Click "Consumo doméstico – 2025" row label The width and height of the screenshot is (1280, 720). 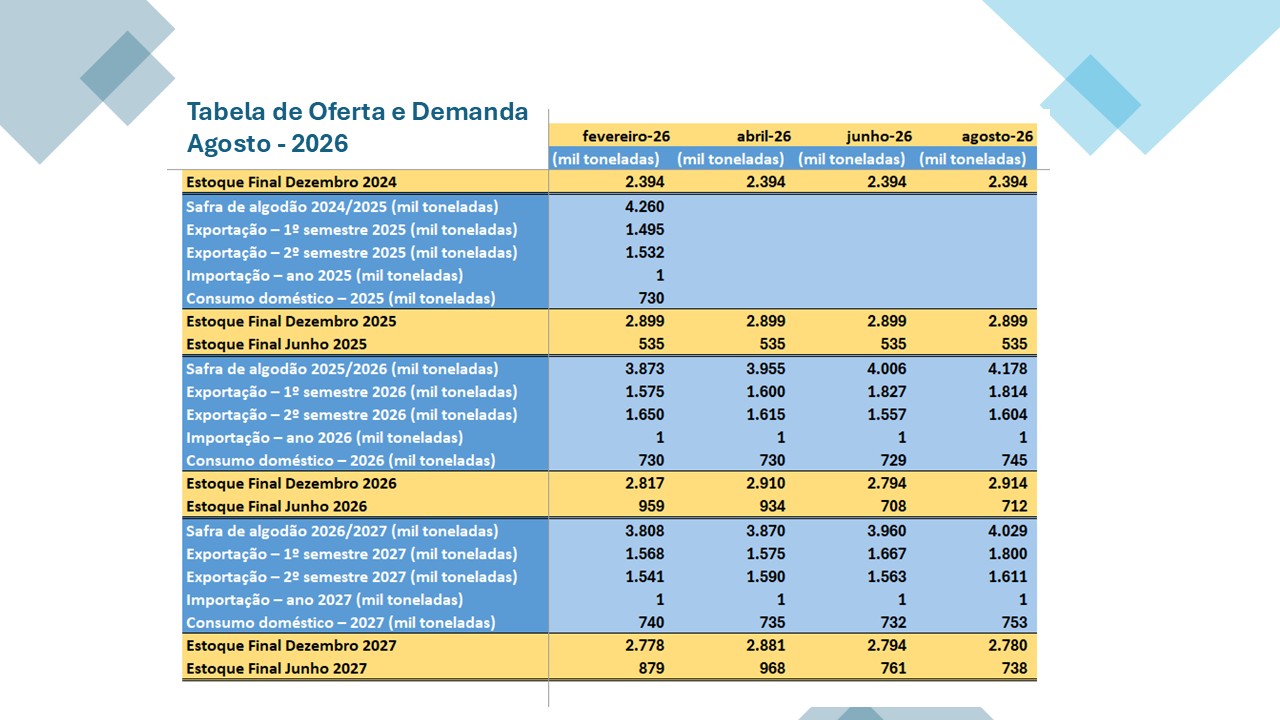click(341, 298)
